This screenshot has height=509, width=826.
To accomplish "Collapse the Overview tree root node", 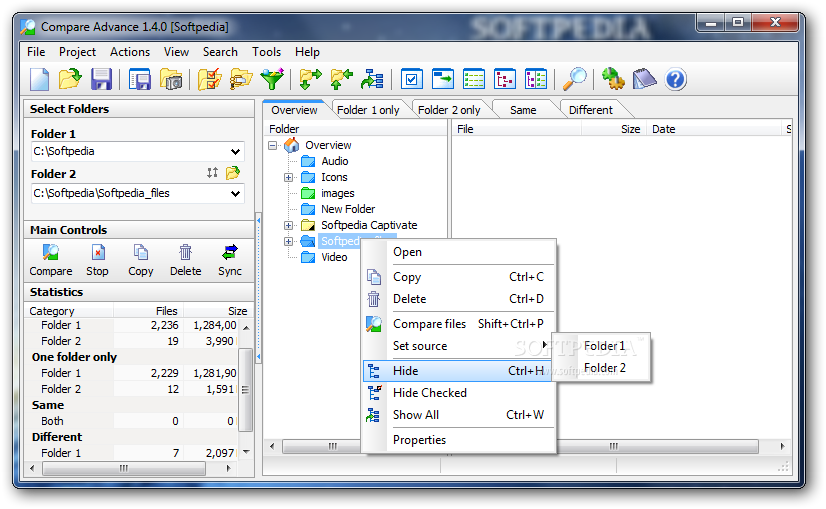I will tap(272, 145).
